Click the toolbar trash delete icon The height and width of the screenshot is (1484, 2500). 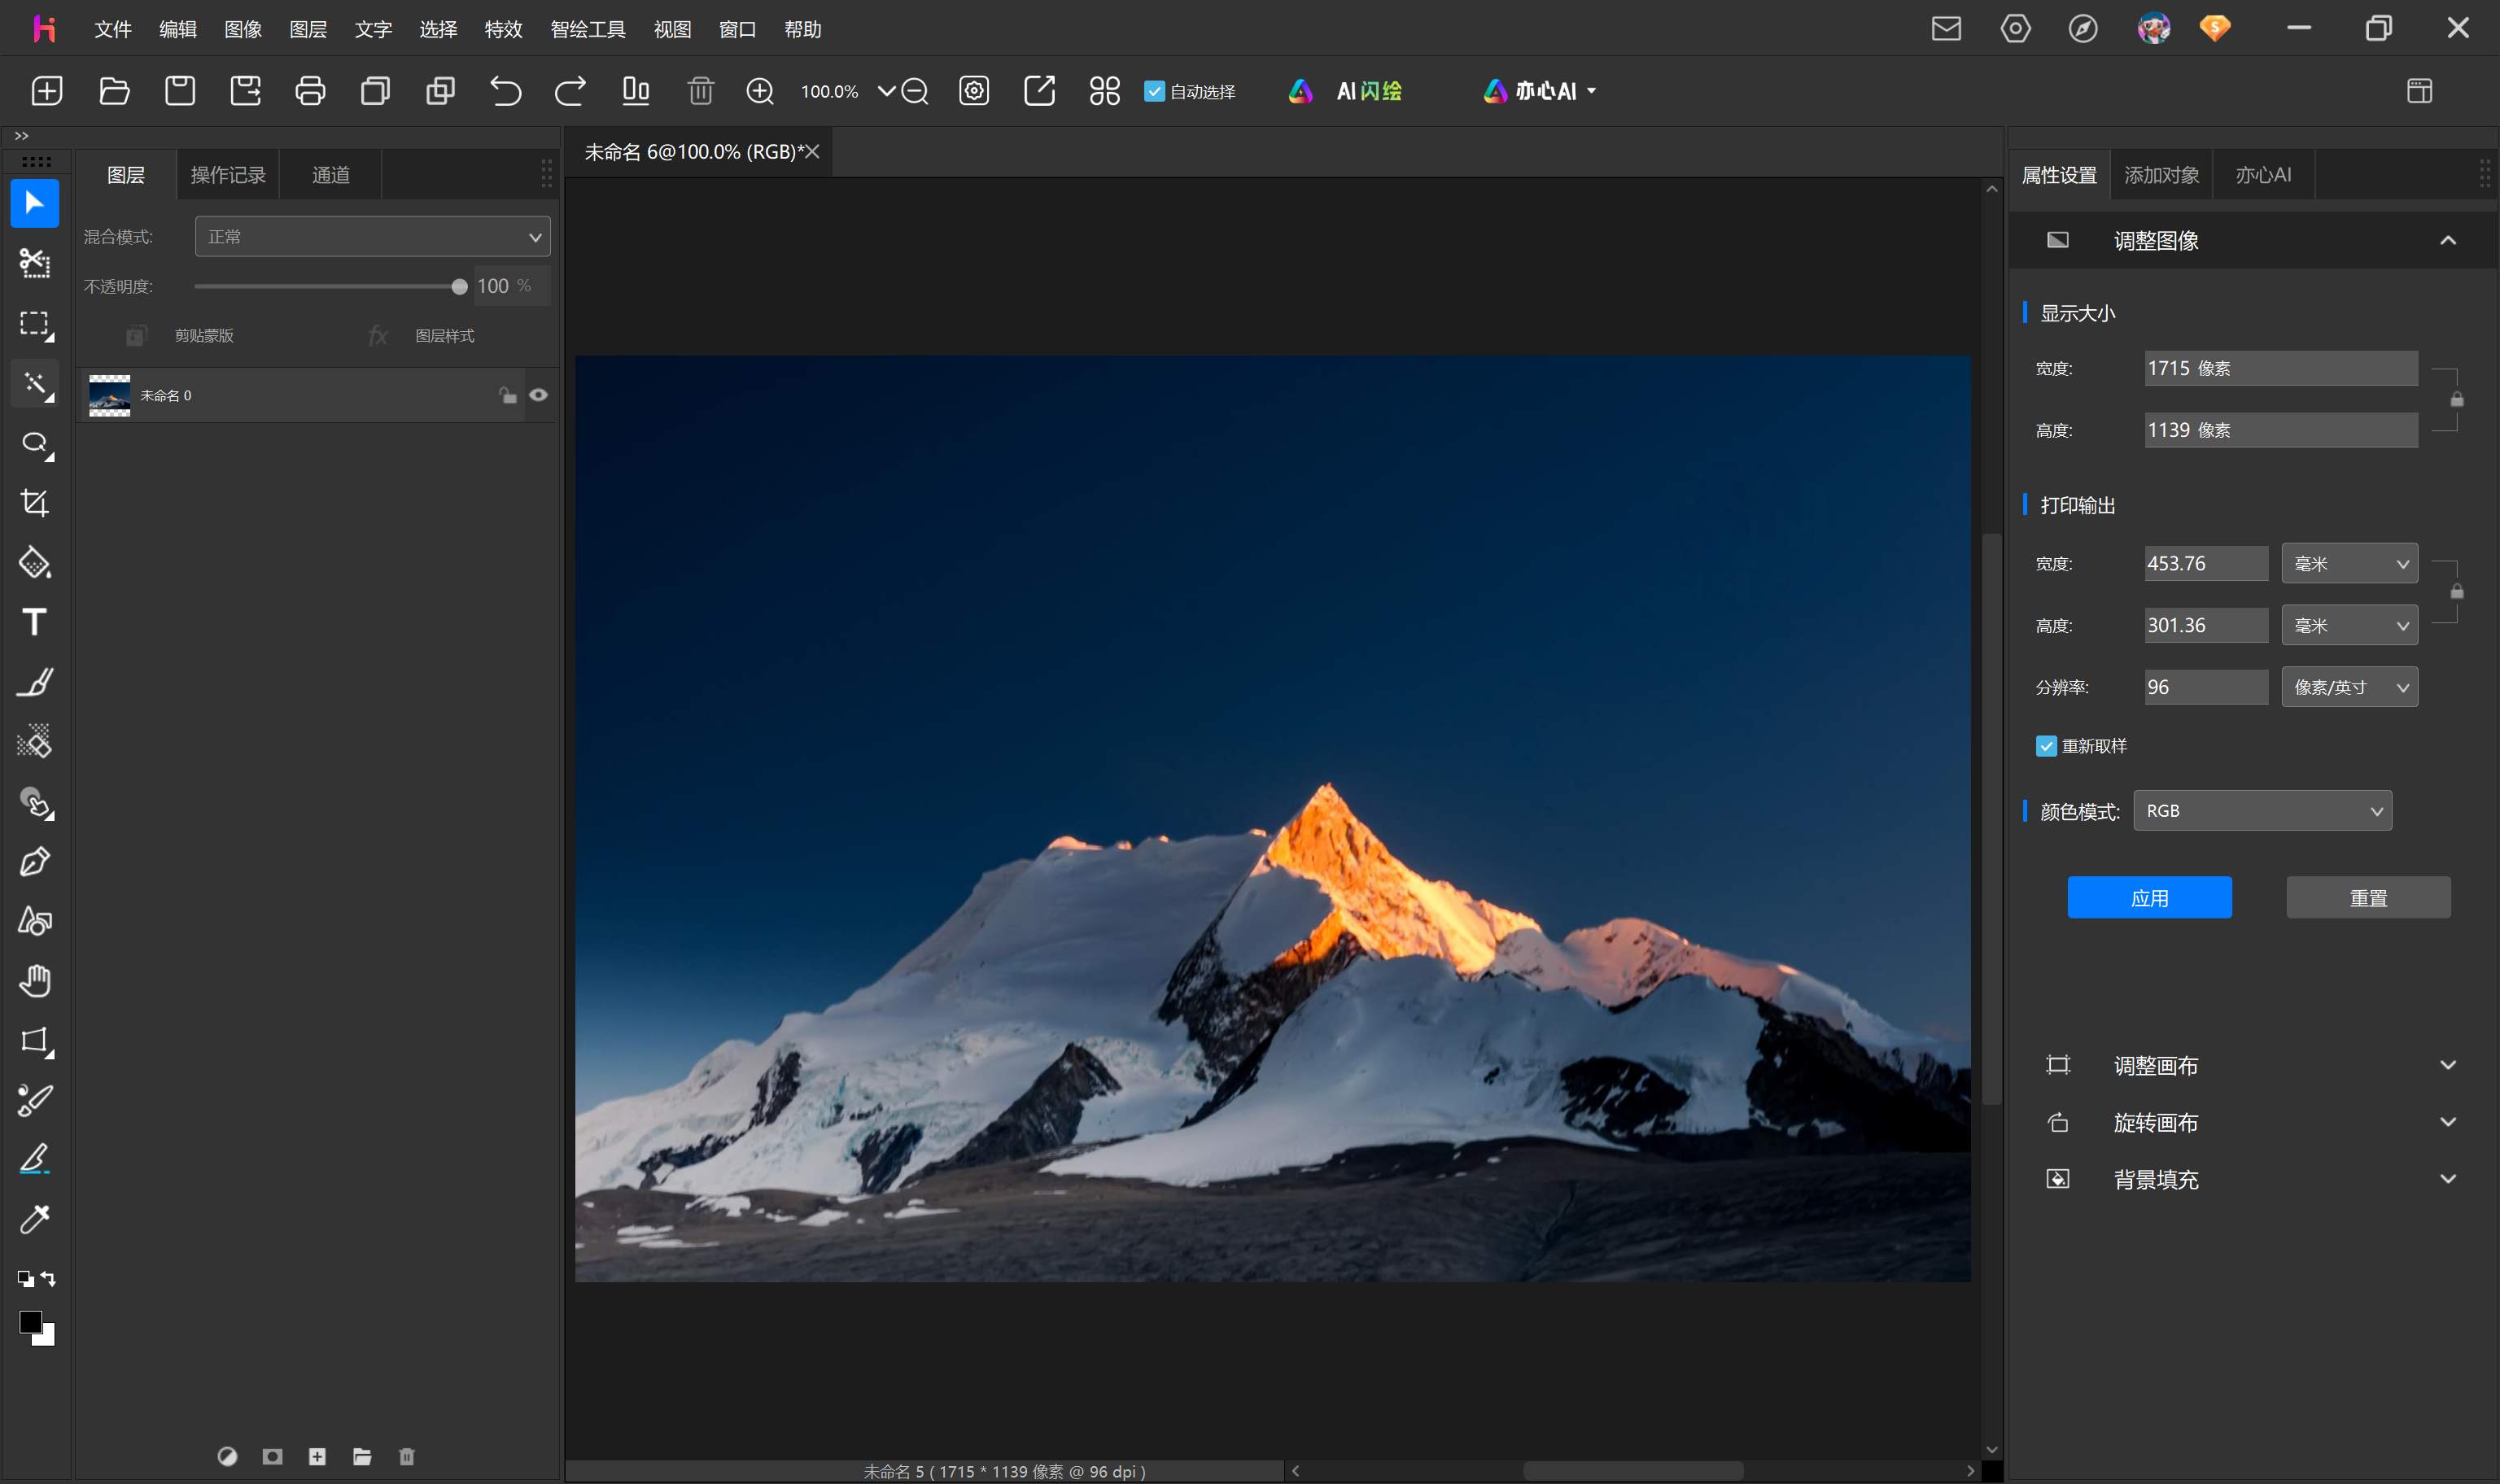point(701,91)
